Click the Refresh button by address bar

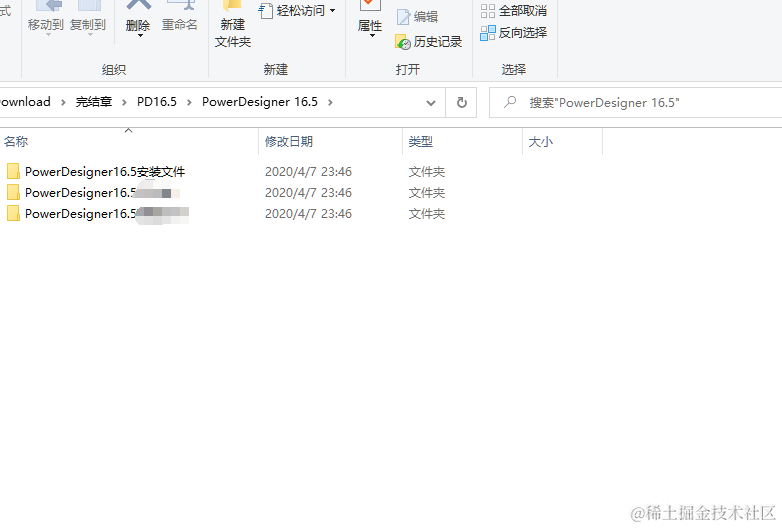point(462,103)
